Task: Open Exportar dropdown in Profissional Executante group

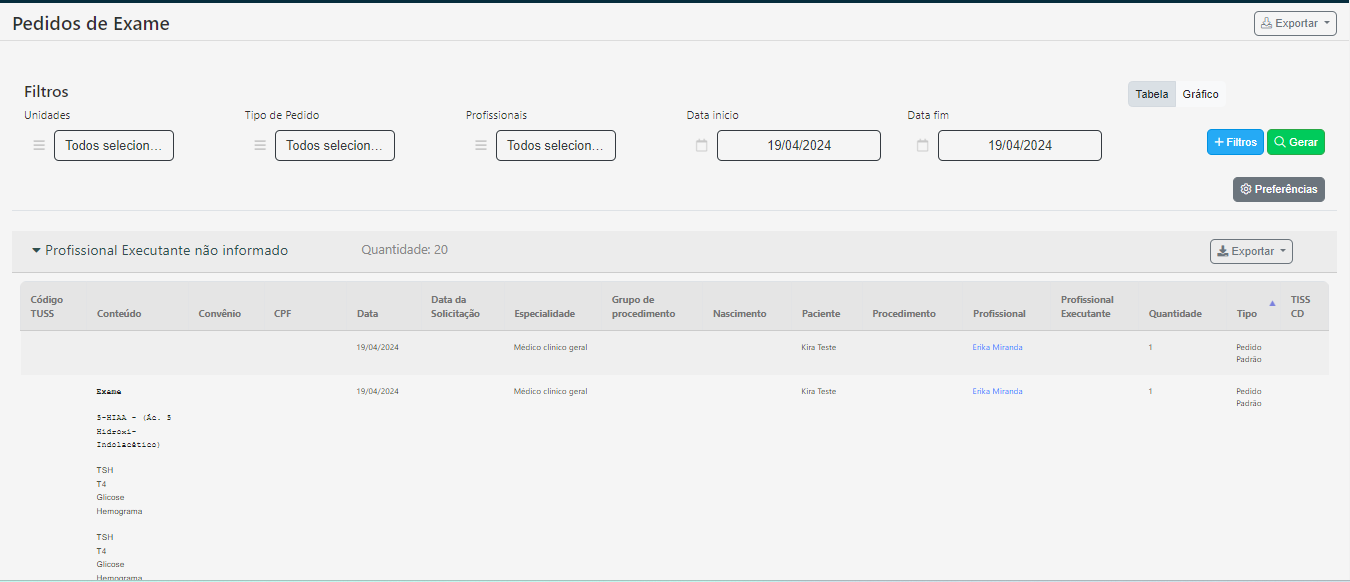Action: (1251, 251)
